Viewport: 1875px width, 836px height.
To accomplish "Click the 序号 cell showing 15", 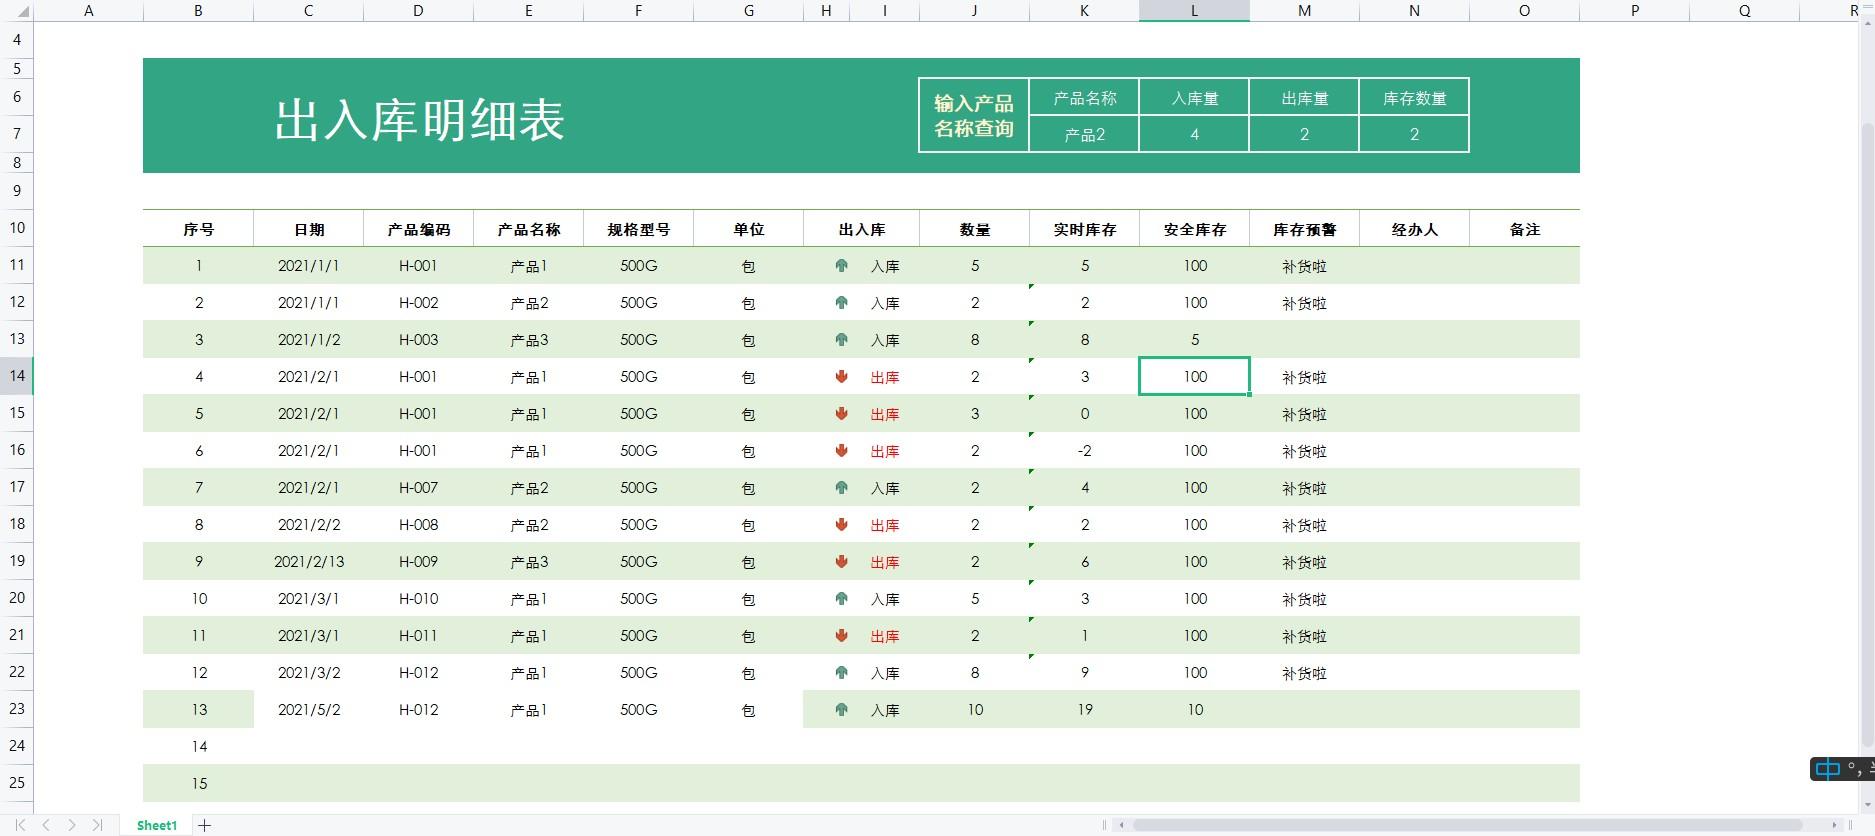I will [198, 784].
